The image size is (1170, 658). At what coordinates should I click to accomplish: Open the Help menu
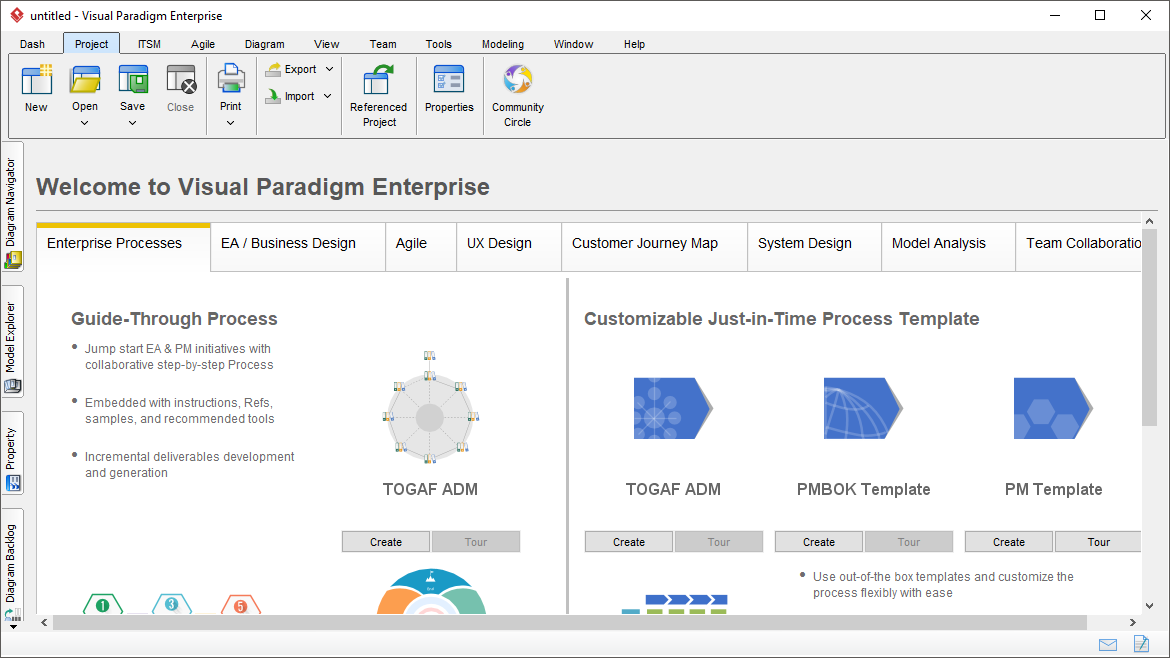634,44
